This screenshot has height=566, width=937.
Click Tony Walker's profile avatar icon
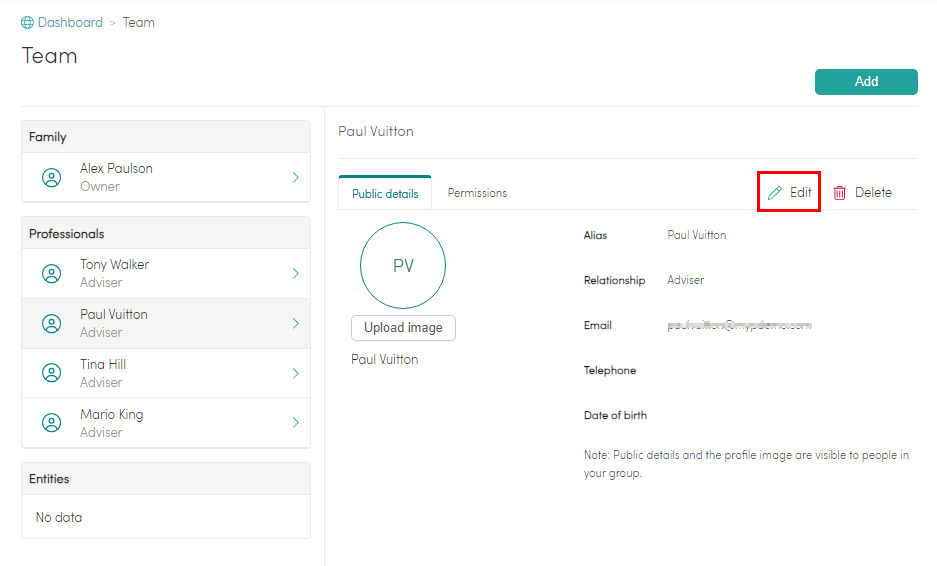tap(51, 273)
